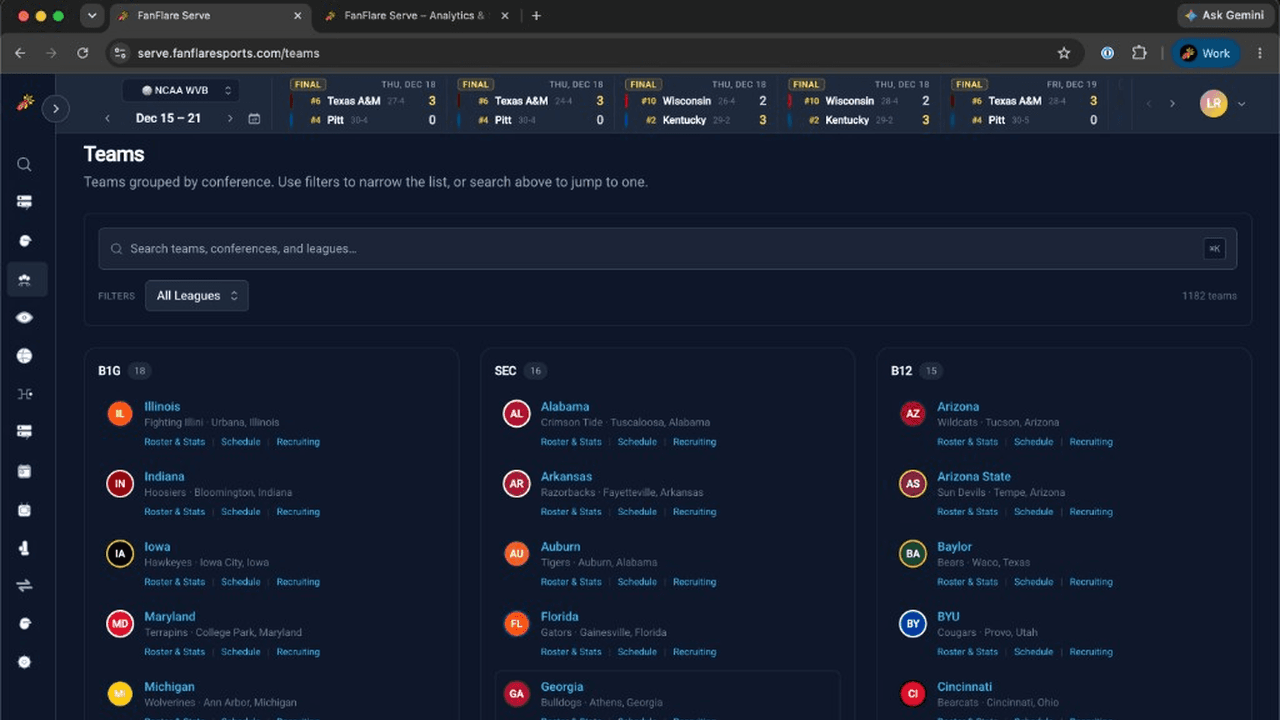Open the calendar icon in the left sidebar
The width and height of the screenshot is (1280, 720).
tap(25, 471)
